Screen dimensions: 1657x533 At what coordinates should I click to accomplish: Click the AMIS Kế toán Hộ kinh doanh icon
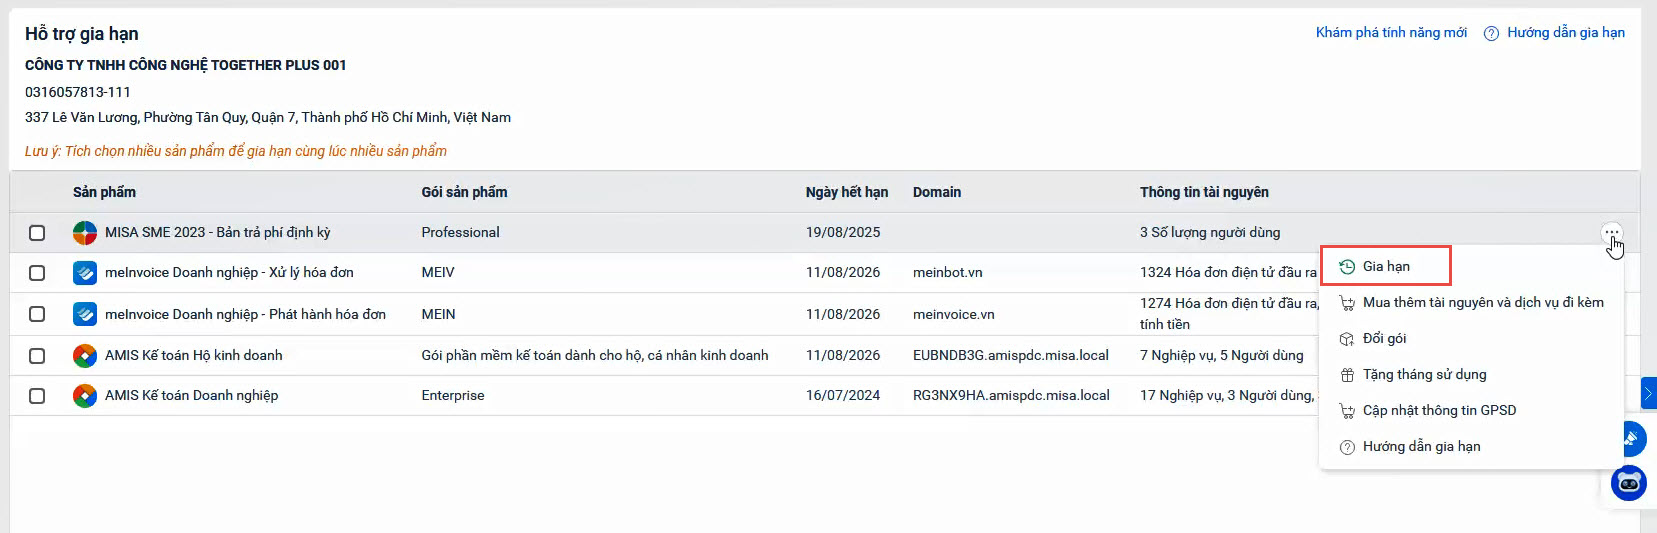coord(85,355)
